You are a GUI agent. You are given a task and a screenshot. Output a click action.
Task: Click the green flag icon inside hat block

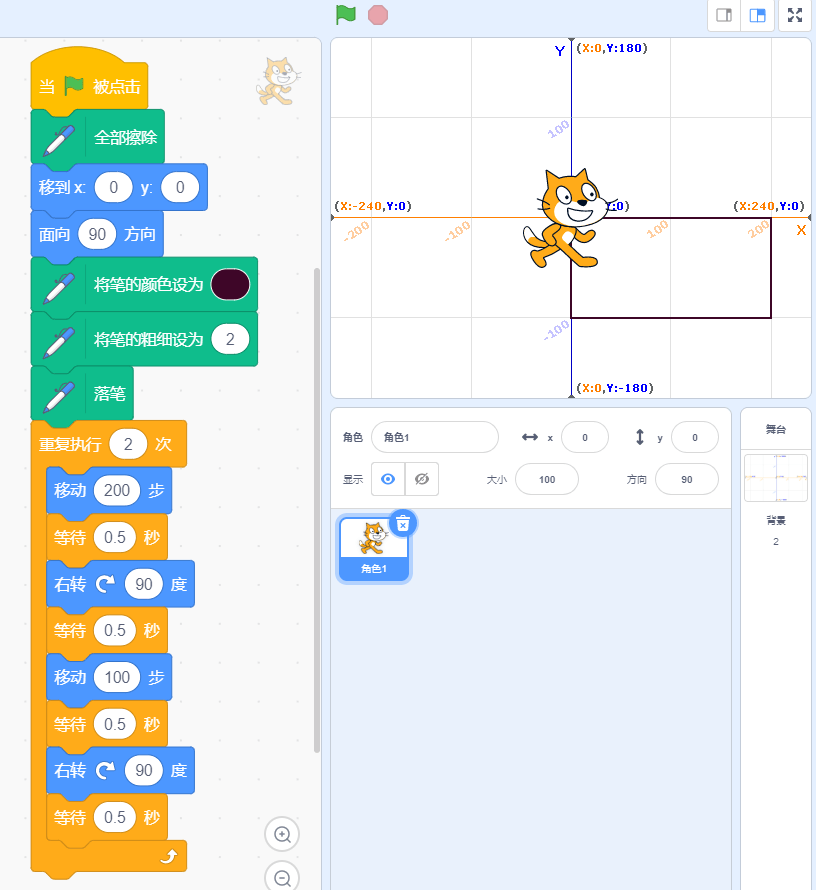click(x=74, y=86)
